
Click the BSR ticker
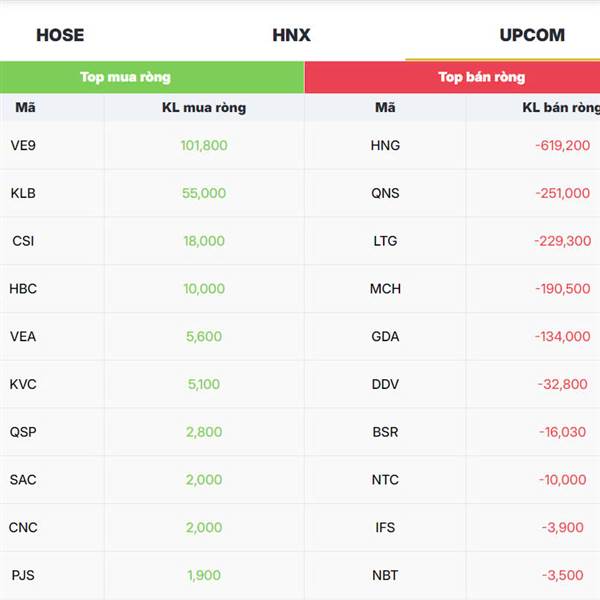pyautogui.click(x=385, y=432)
